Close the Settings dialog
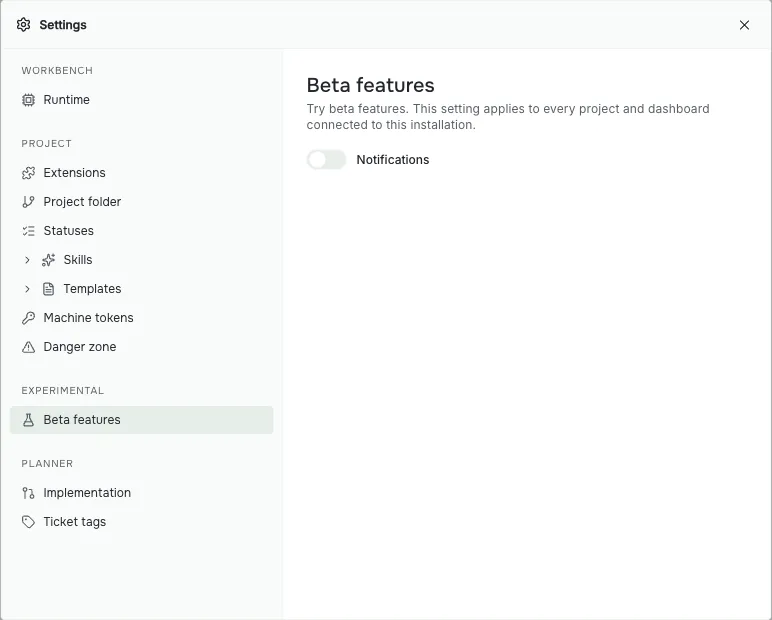The width and height of the screenshot is (772, 620). point(744,25)
